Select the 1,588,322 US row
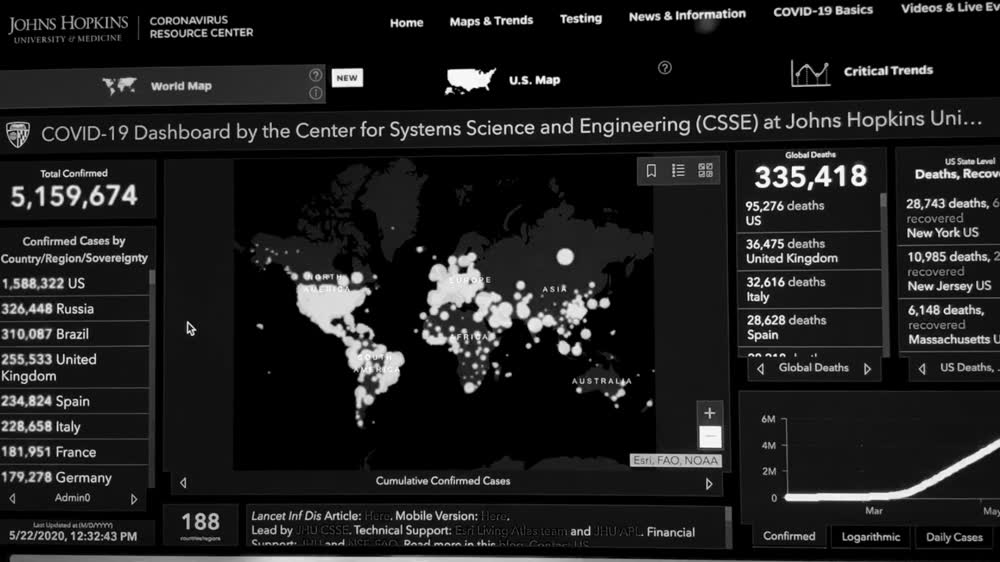Image resolution: width=1000 pixels, height=562 pixels. click(75, 284)
